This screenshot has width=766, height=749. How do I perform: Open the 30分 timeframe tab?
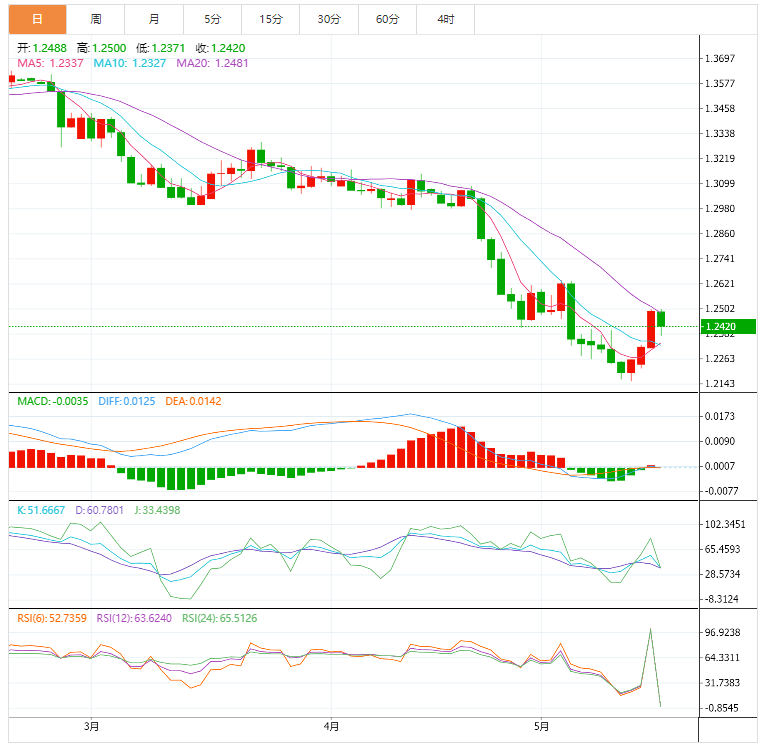pyautogui.click(x=329, y=19)
